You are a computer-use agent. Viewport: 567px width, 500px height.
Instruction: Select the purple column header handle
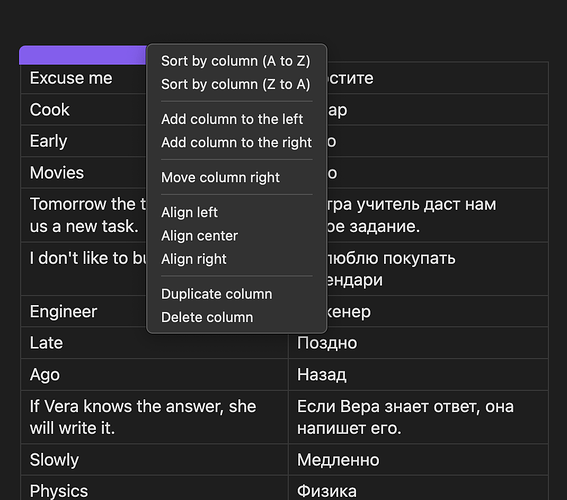click(x=83, y=55)
